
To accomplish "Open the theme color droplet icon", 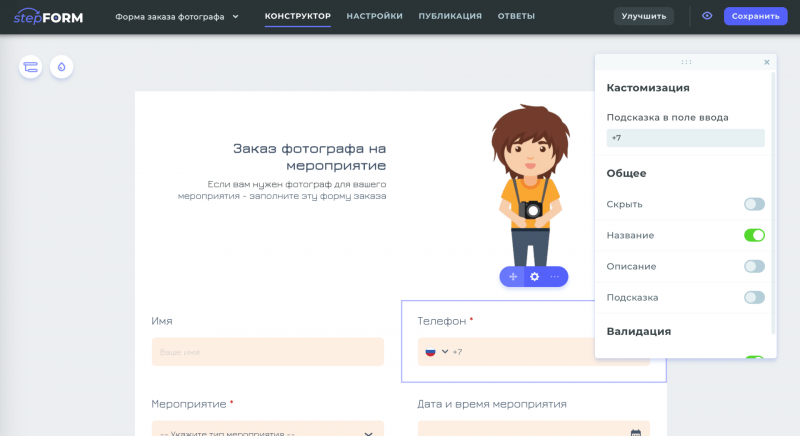I will (62, 67).
